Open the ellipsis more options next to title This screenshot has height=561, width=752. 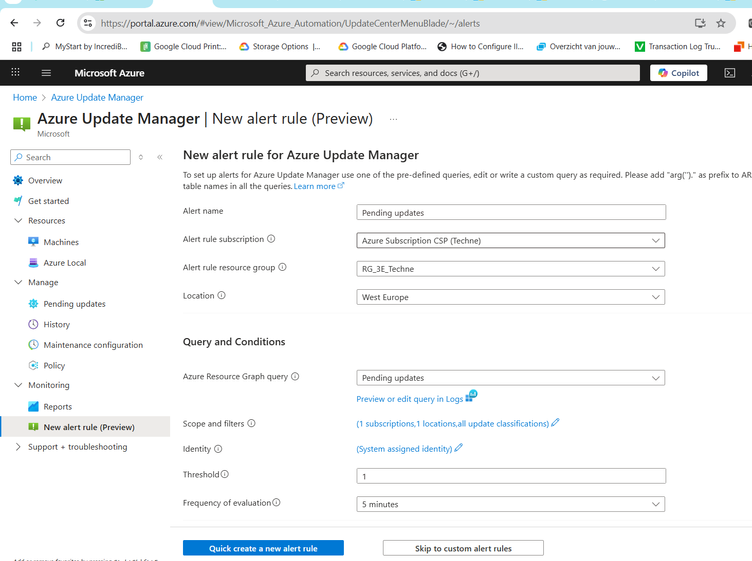[x=393, y=119]
